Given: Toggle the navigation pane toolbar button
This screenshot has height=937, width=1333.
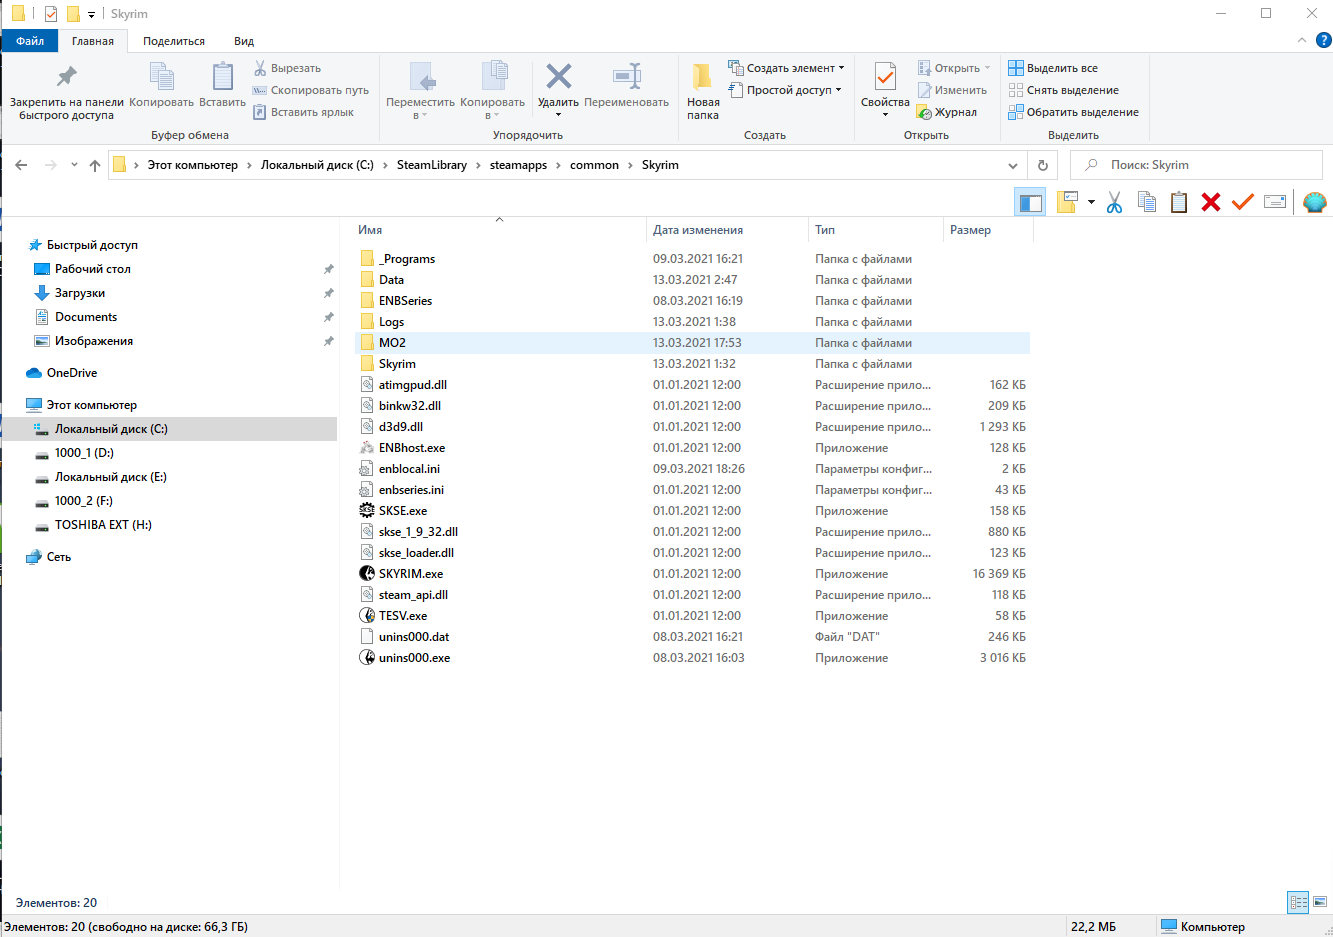Looking at the screenshot, I should 1030,202.
